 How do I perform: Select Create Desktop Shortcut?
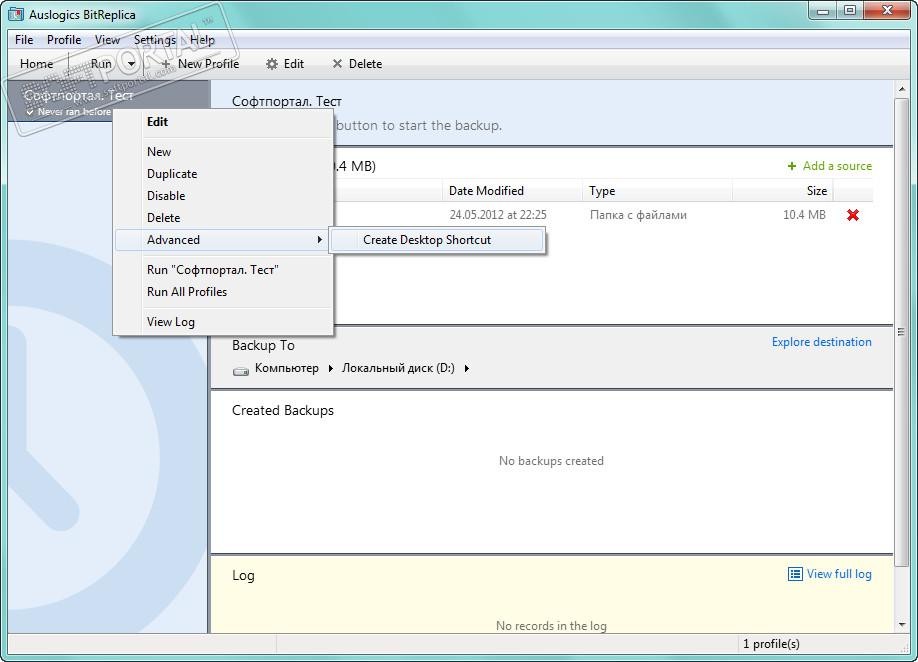point(437,240)
